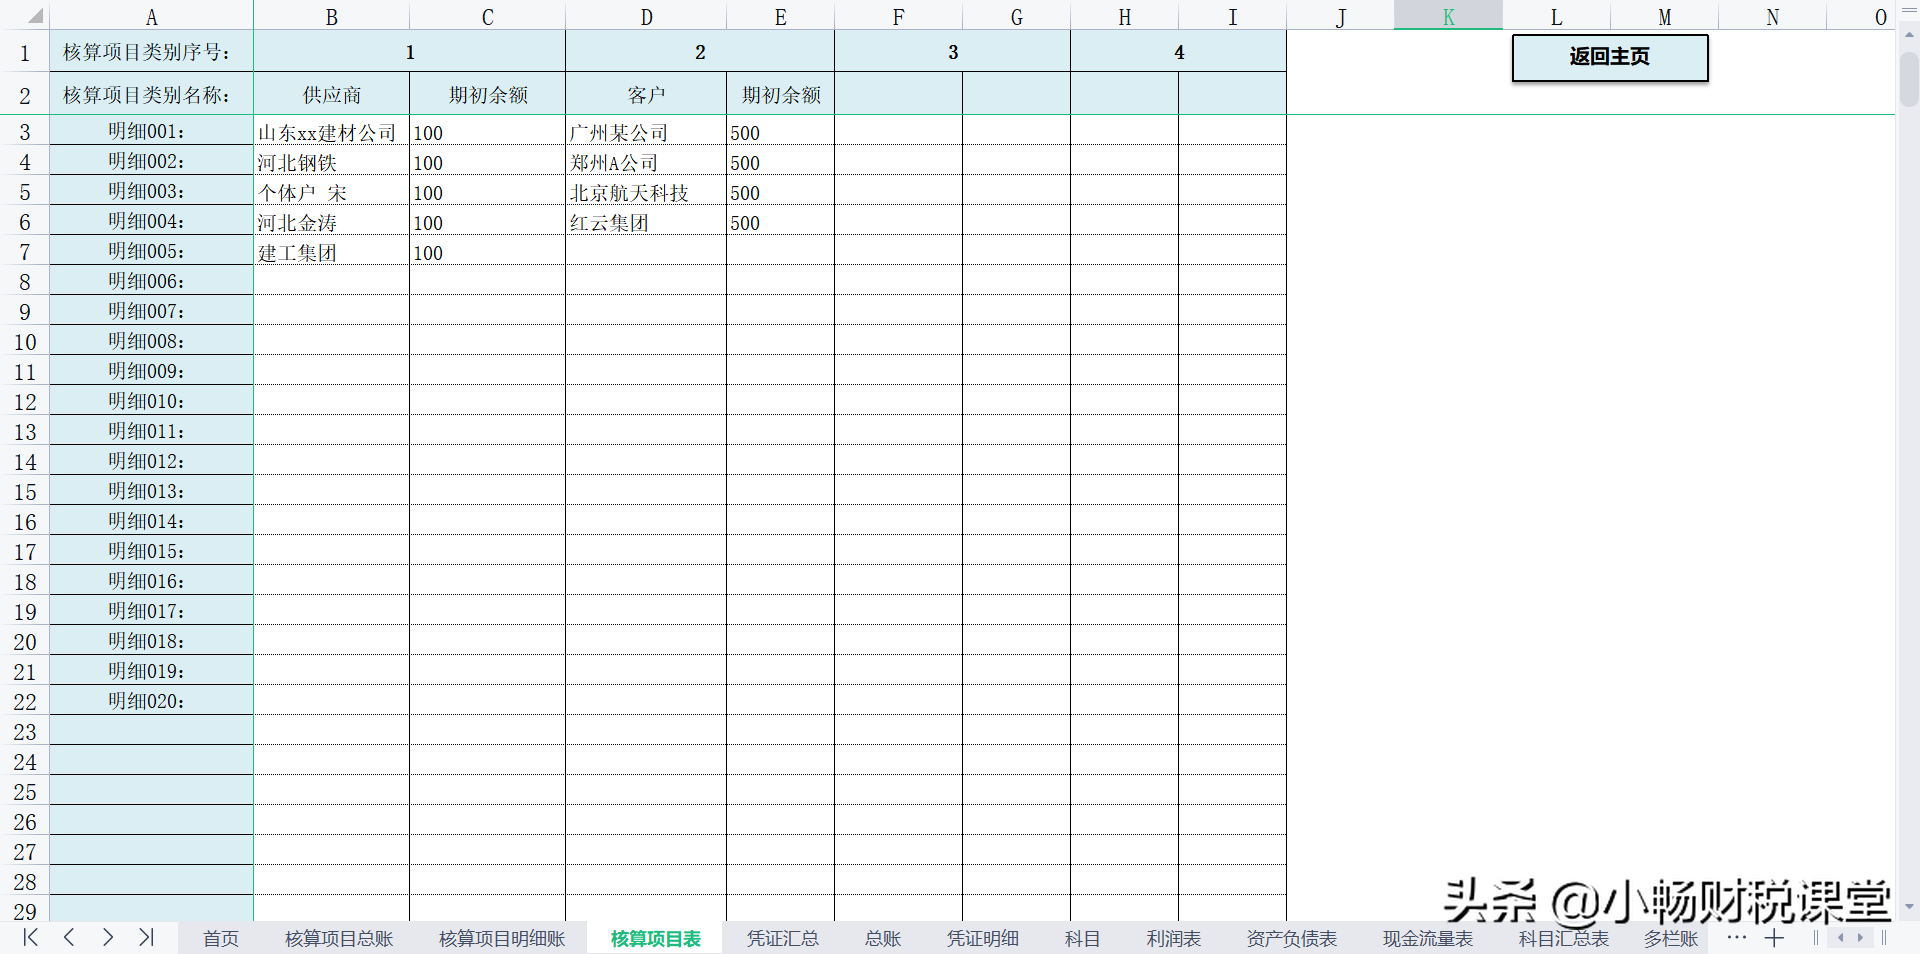The height and width of the screenshot is (954, 1920).
Task: Click the 核算项目类别序号: cell
Action: (x=151, y=51)
